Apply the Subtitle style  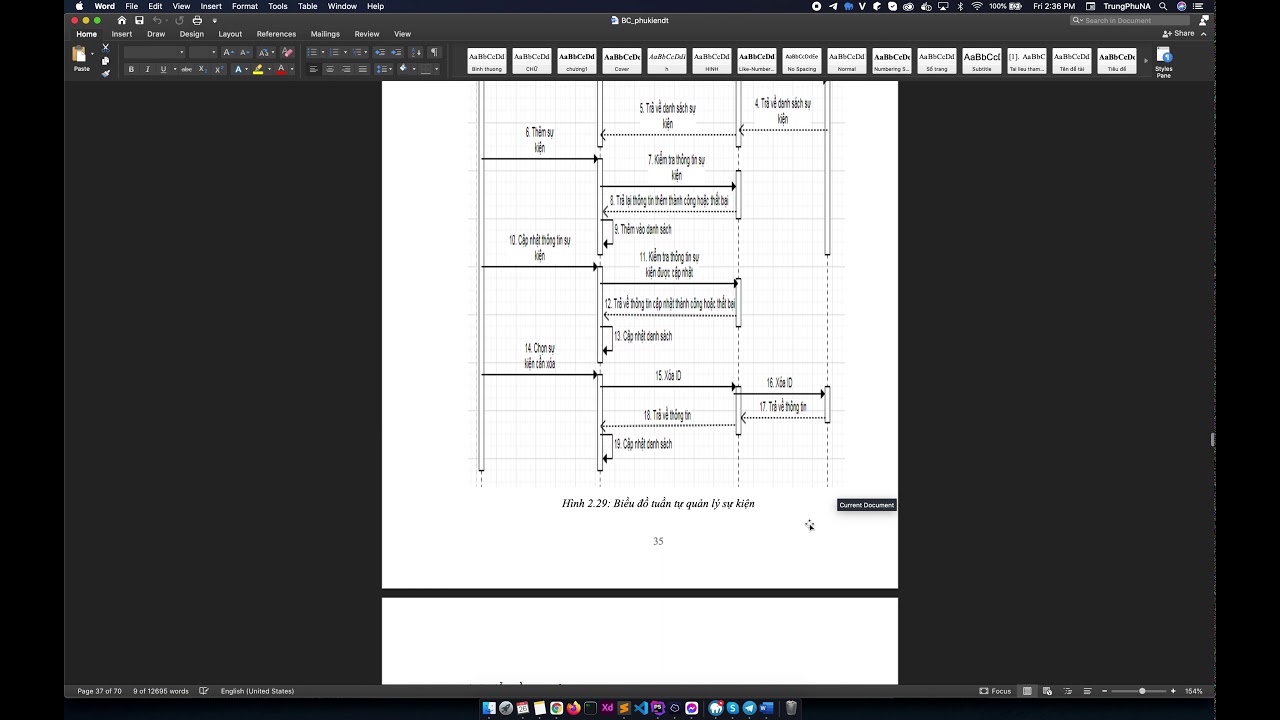[982, 61]
